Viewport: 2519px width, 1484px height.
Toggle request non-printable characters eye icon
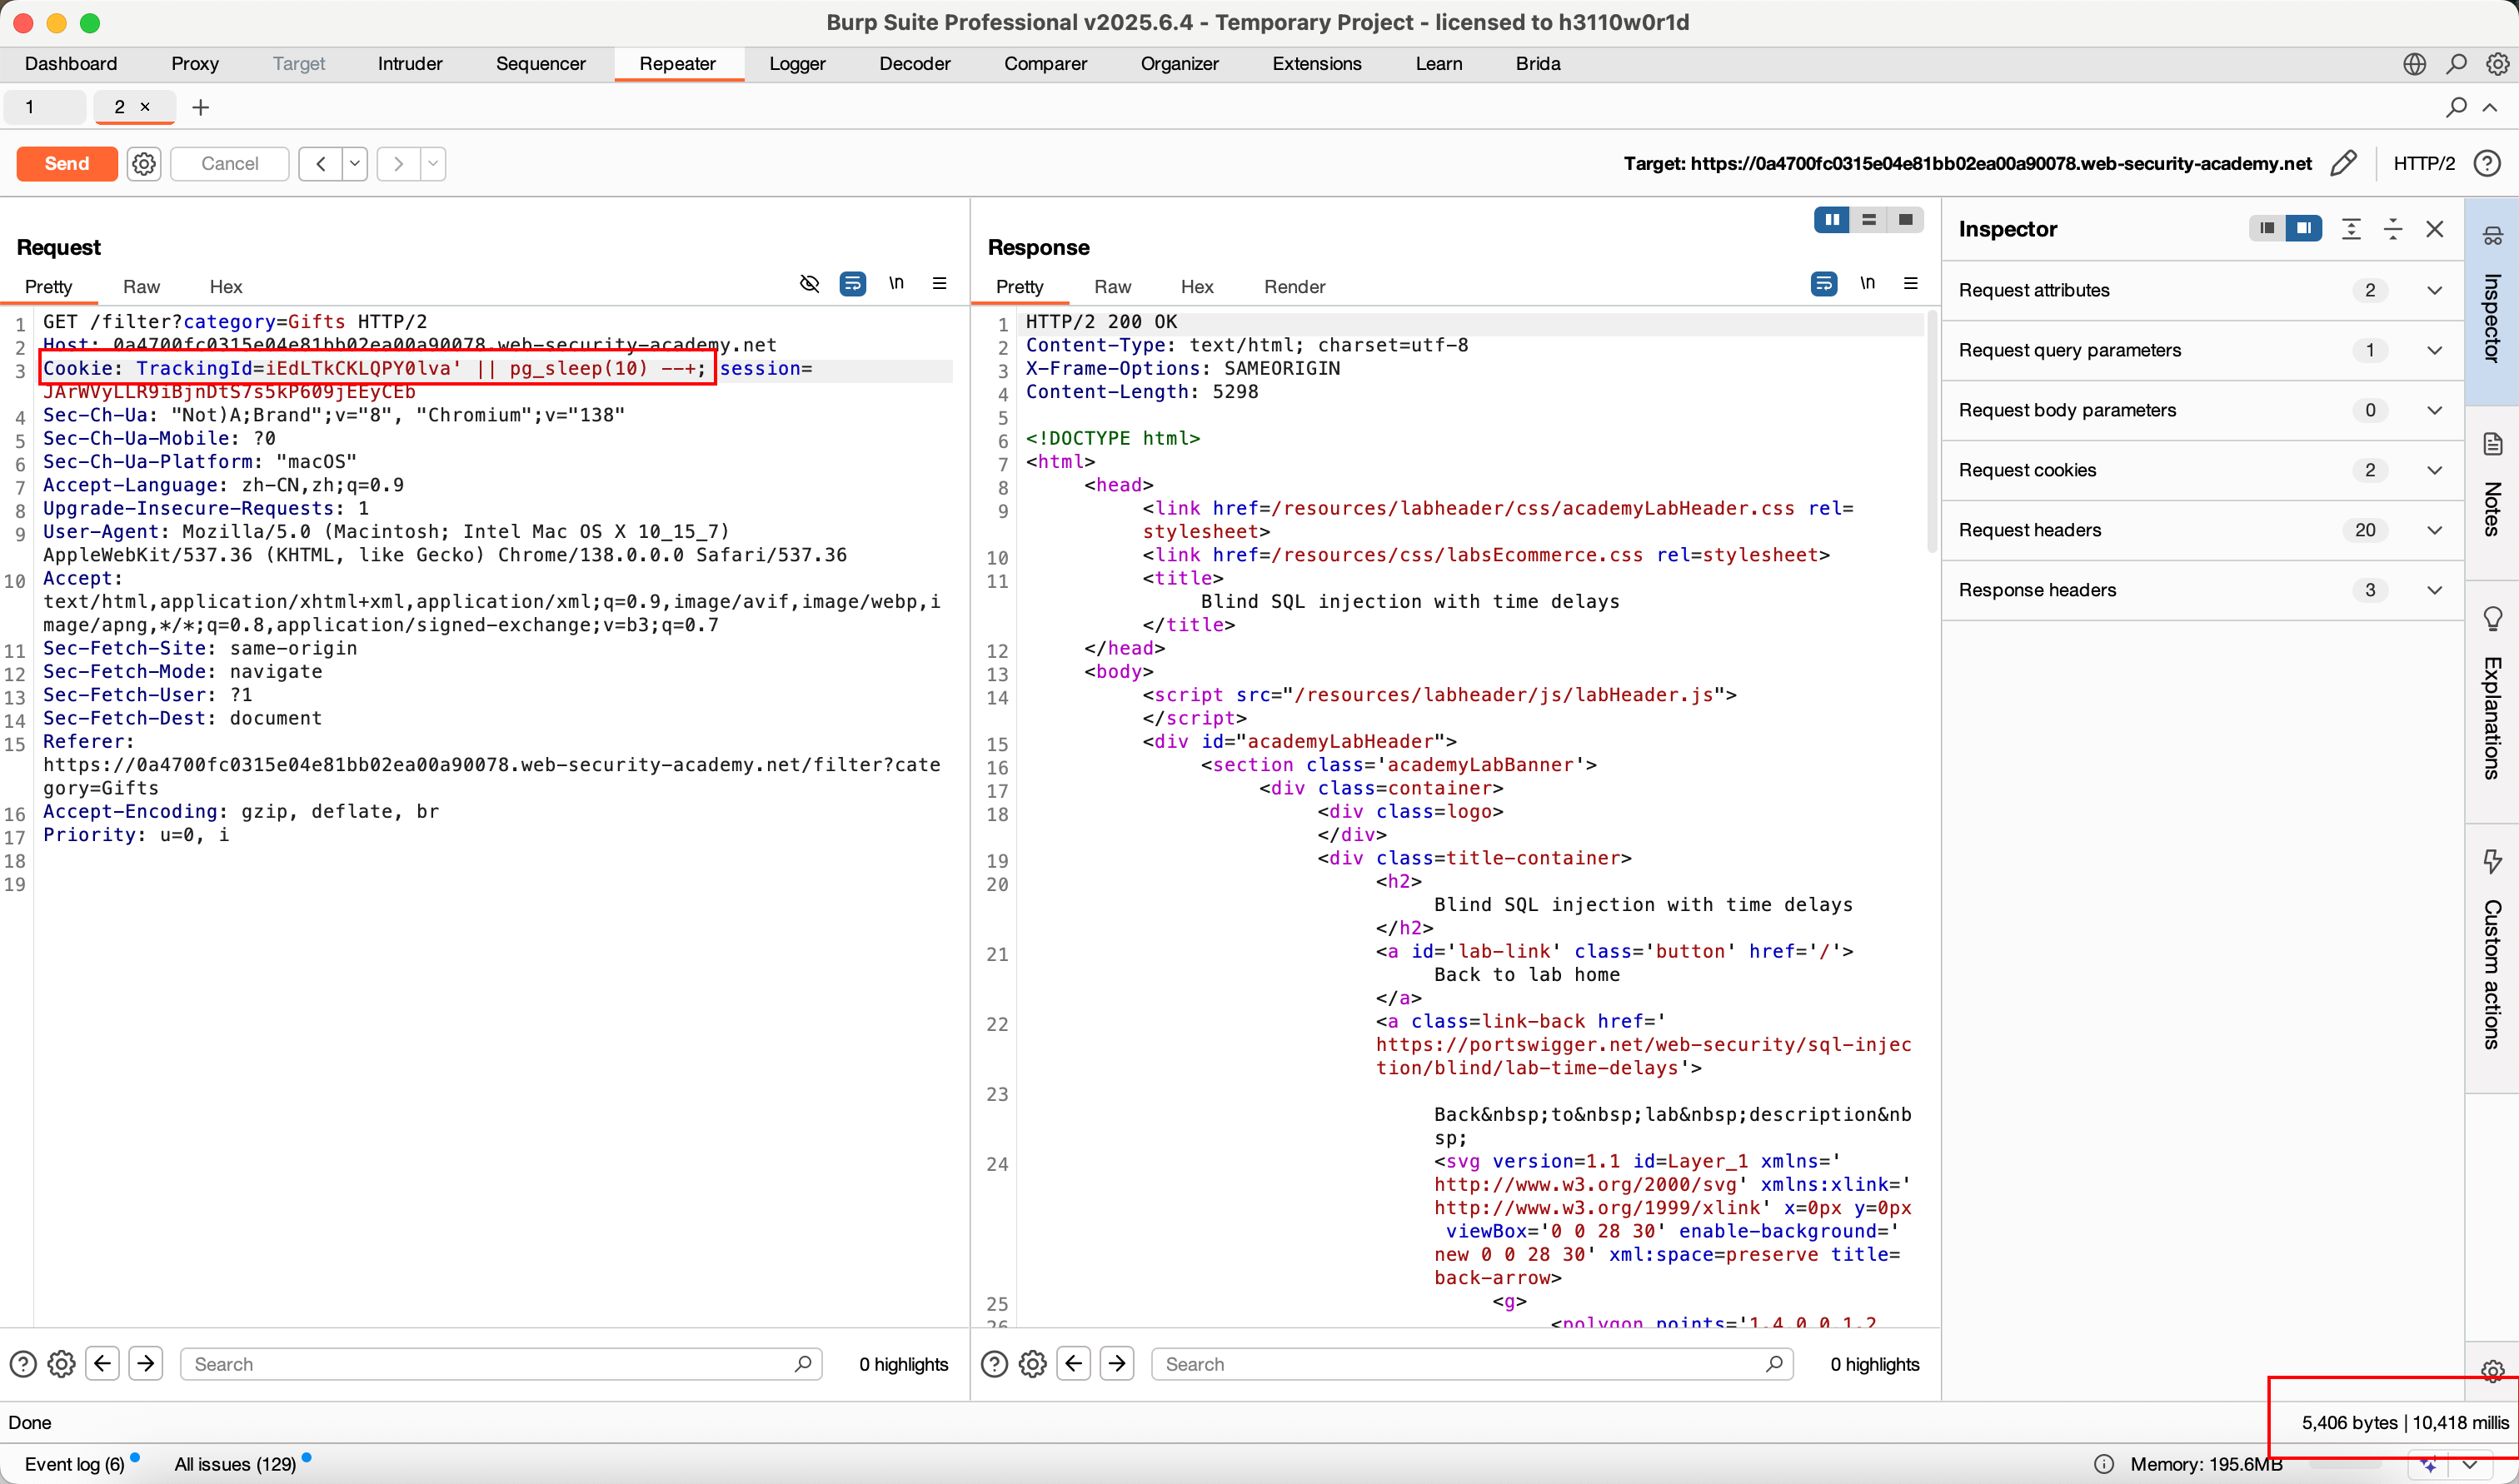point(810,284)
